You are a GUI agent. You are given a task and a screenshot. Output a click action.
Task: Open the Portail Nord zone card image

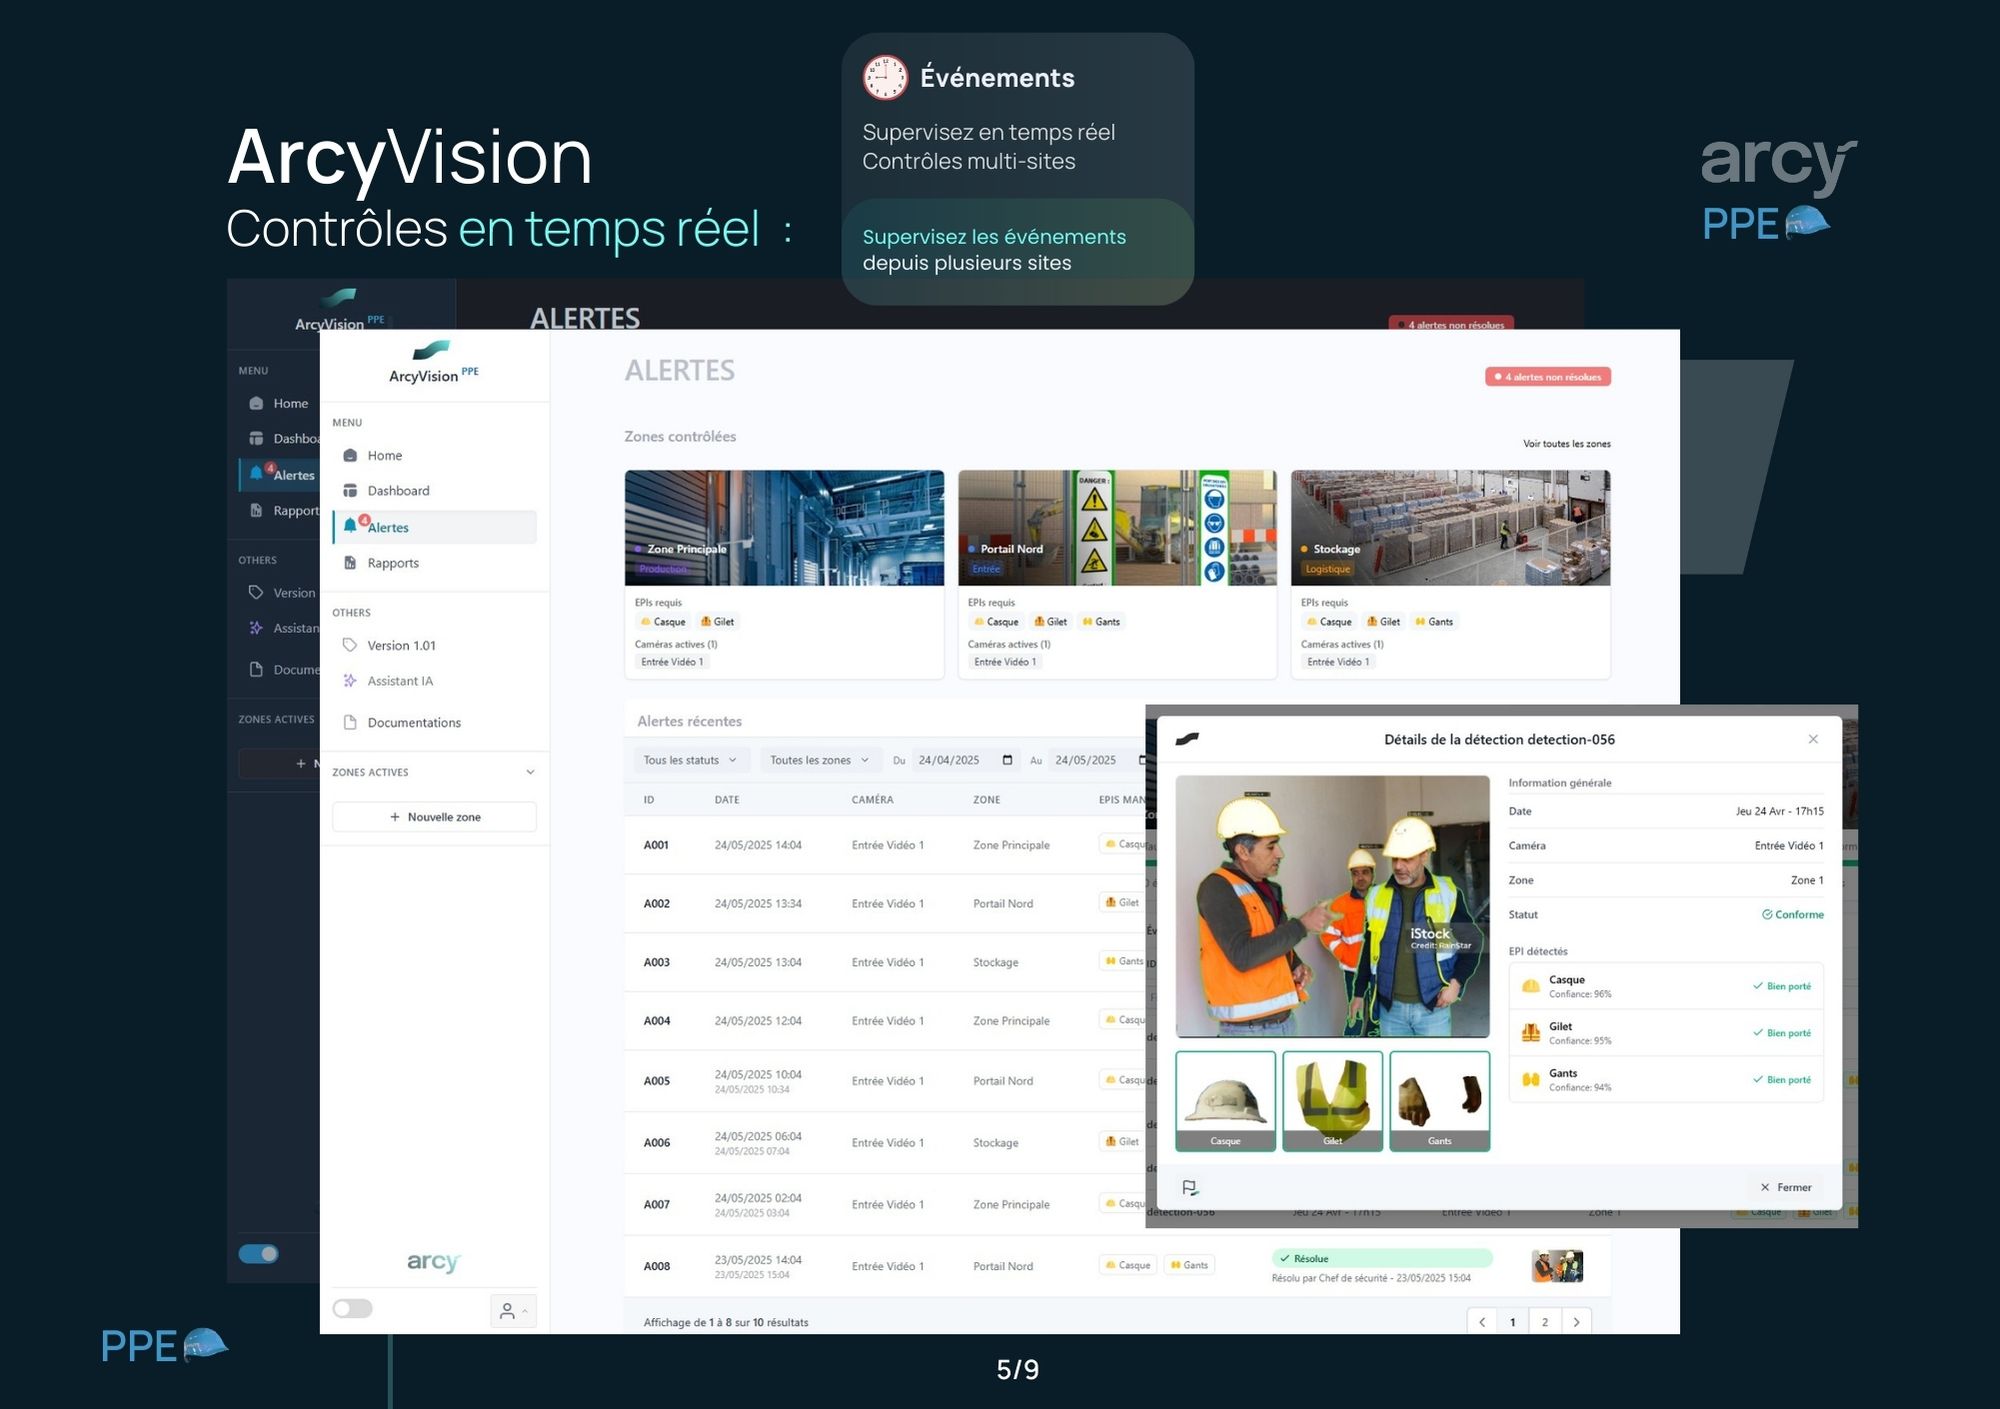tap(1117, 528)
